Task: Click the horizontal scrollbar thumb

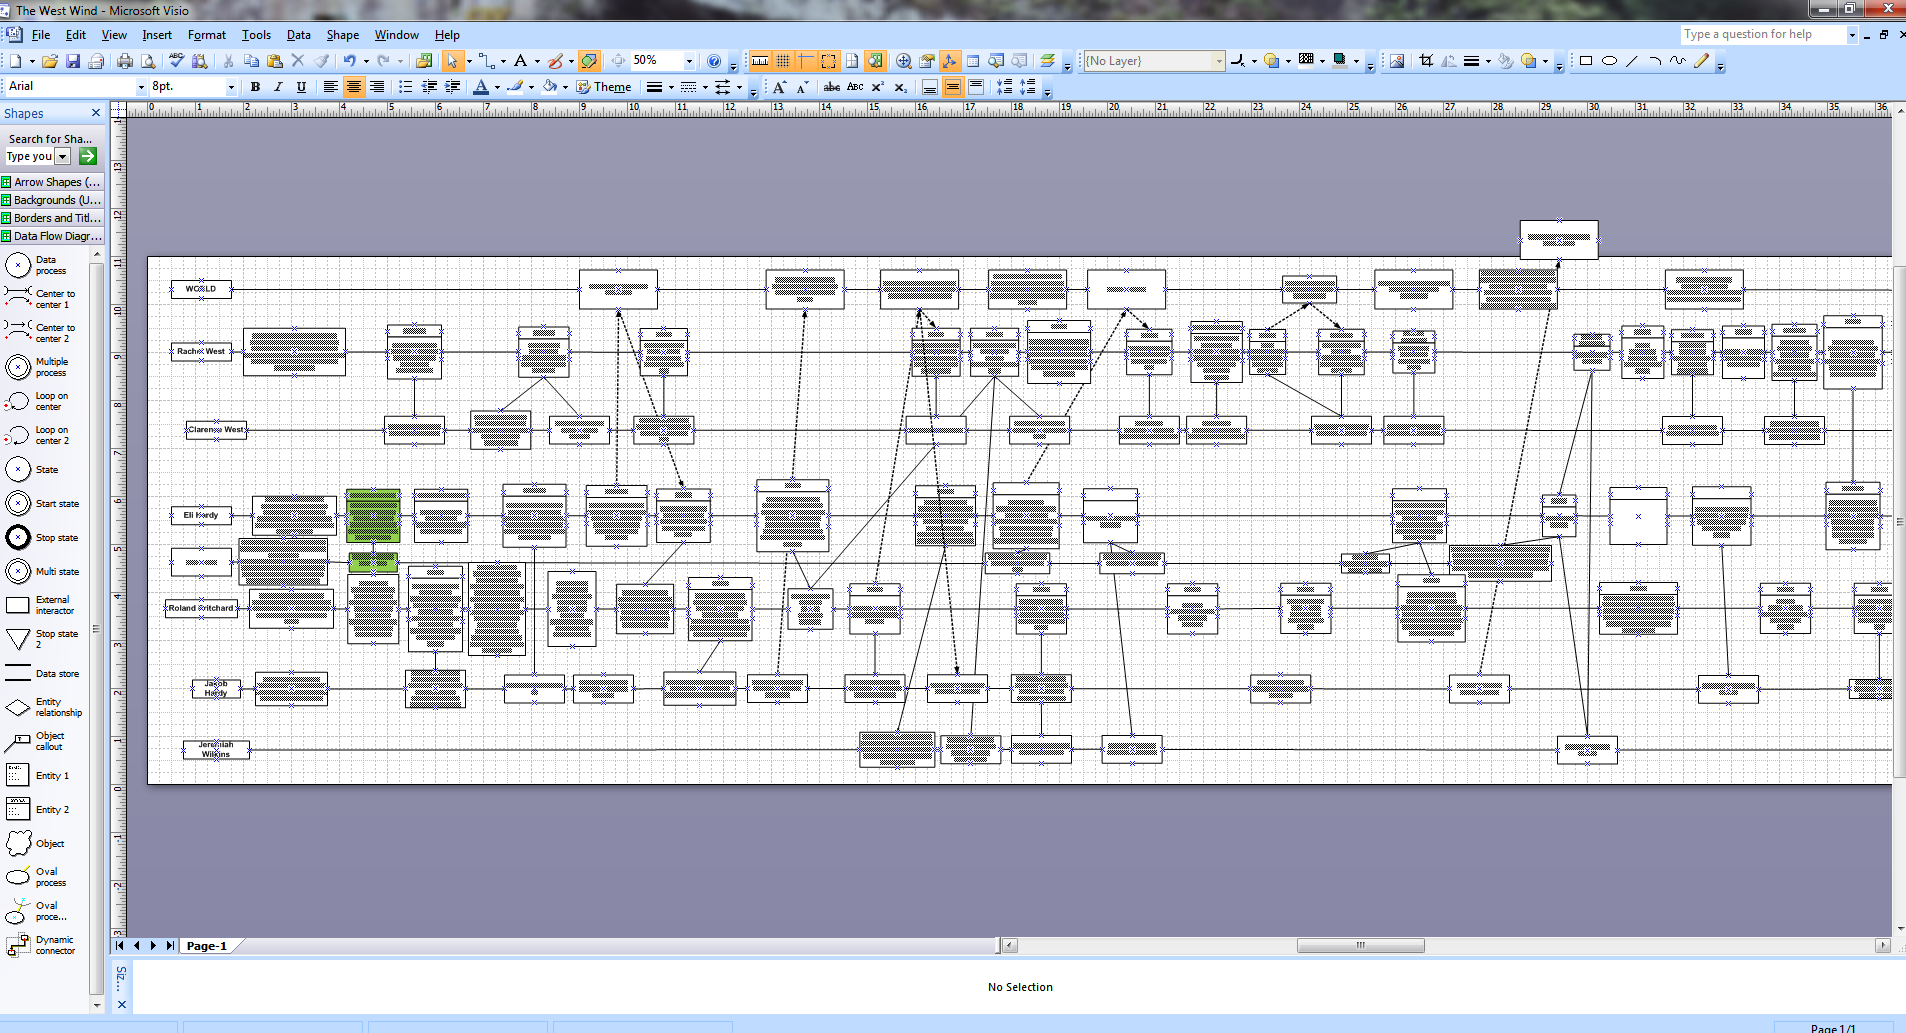Action: coord(1360,946)
